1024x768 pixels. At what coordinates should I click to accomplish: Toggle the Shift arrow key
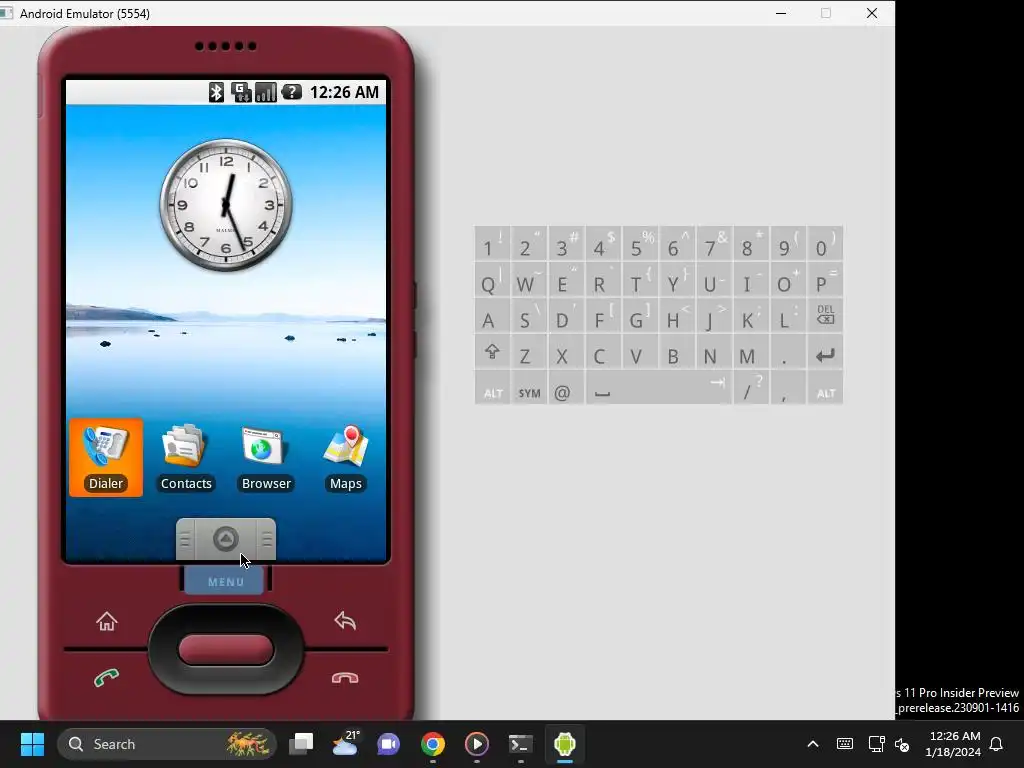pos(492,352)
